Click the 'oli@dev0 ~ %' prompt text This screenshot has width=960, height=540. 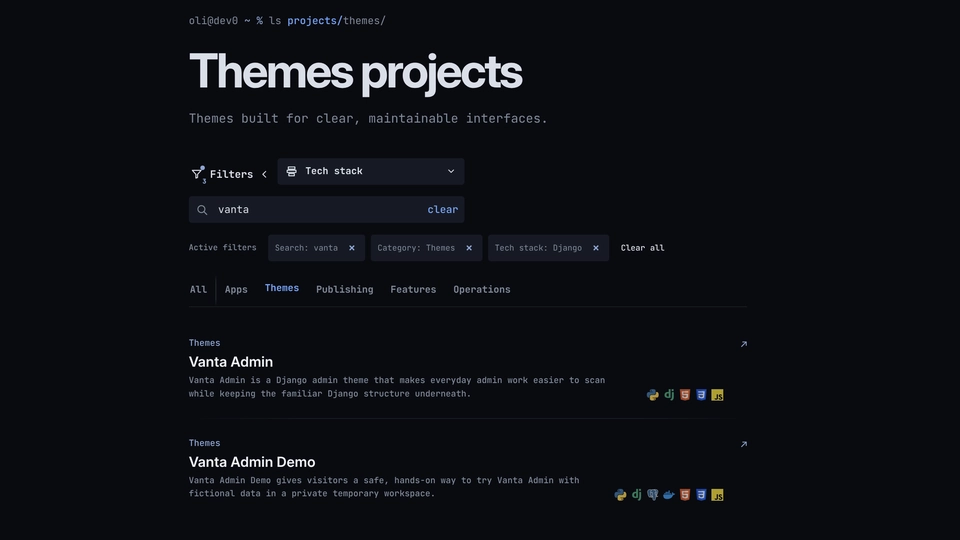pos(226,21)
